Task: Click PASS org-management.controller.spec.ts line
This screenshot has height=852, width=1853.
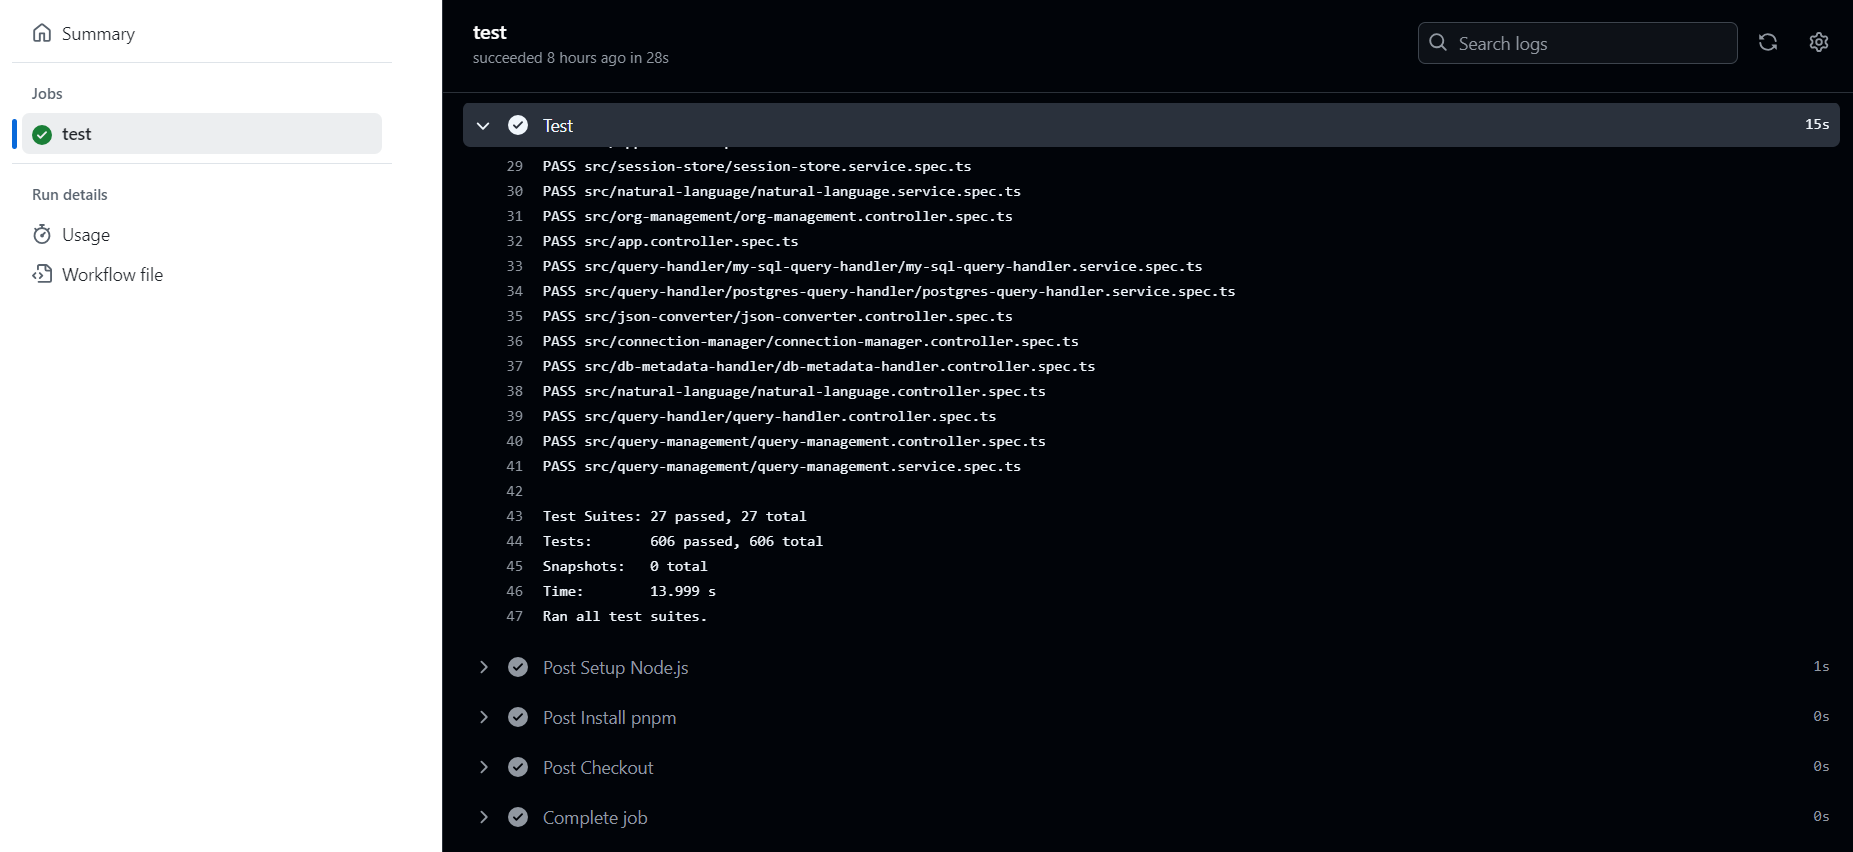Action: point(778,216)
